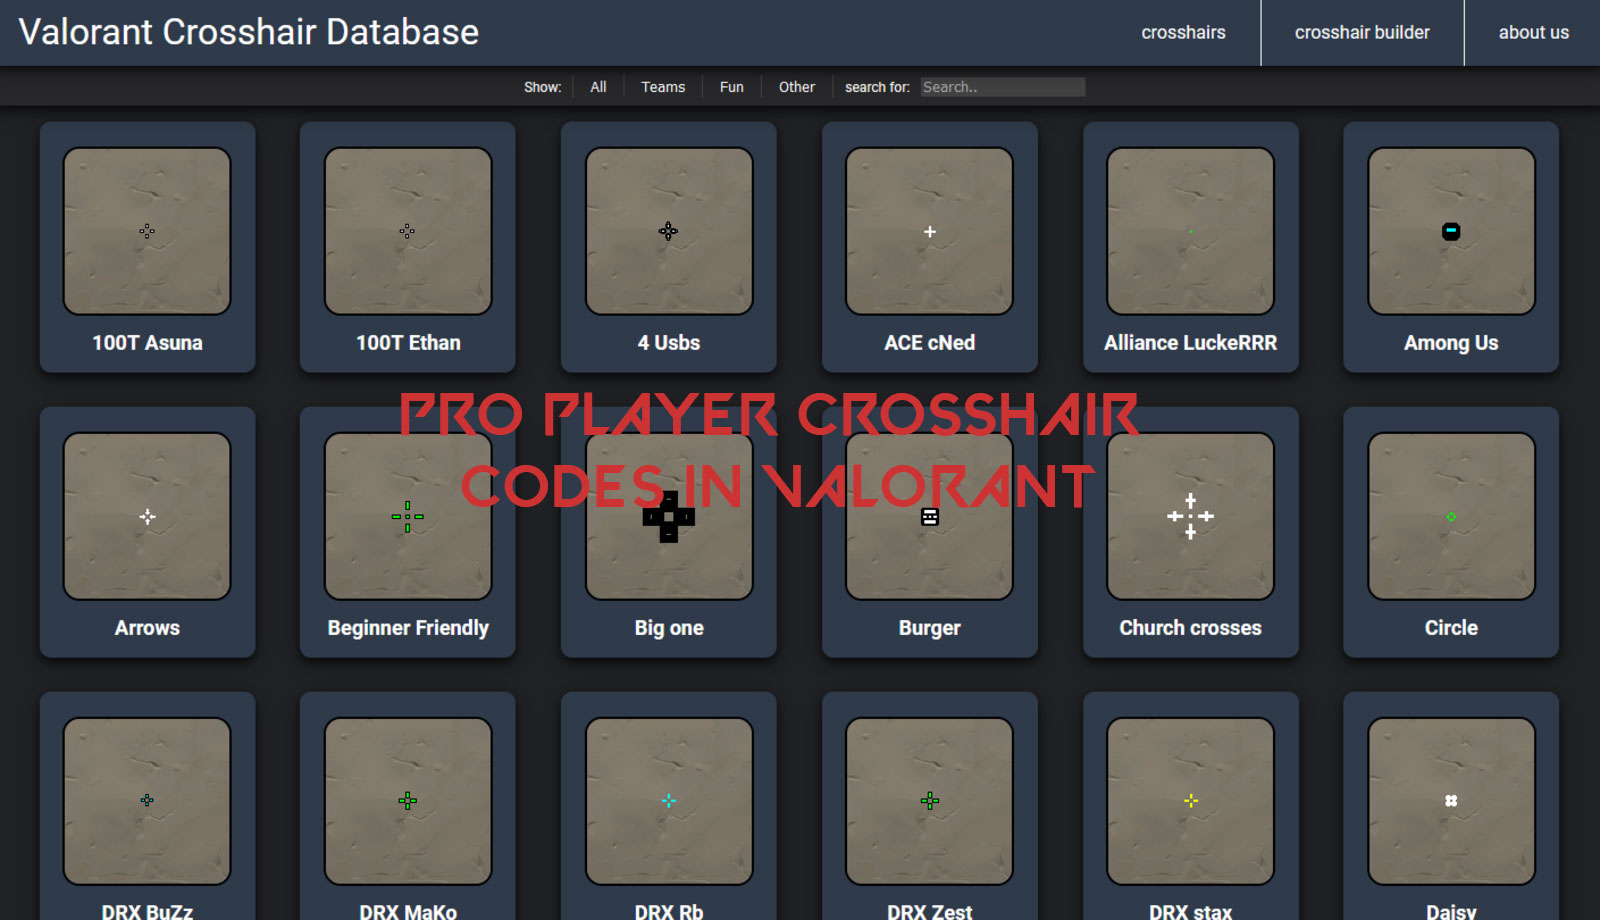
Task: Open the crosshair builder page
Action: point(1362,32)
